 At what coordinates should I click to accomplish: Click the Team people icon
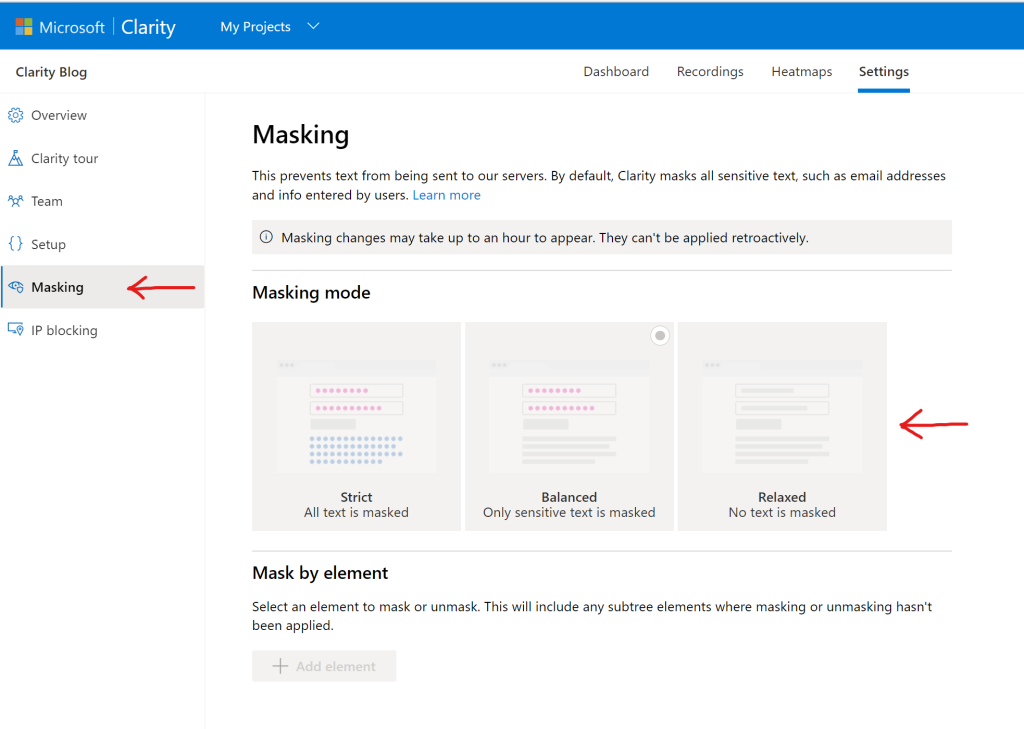[16, 201]
